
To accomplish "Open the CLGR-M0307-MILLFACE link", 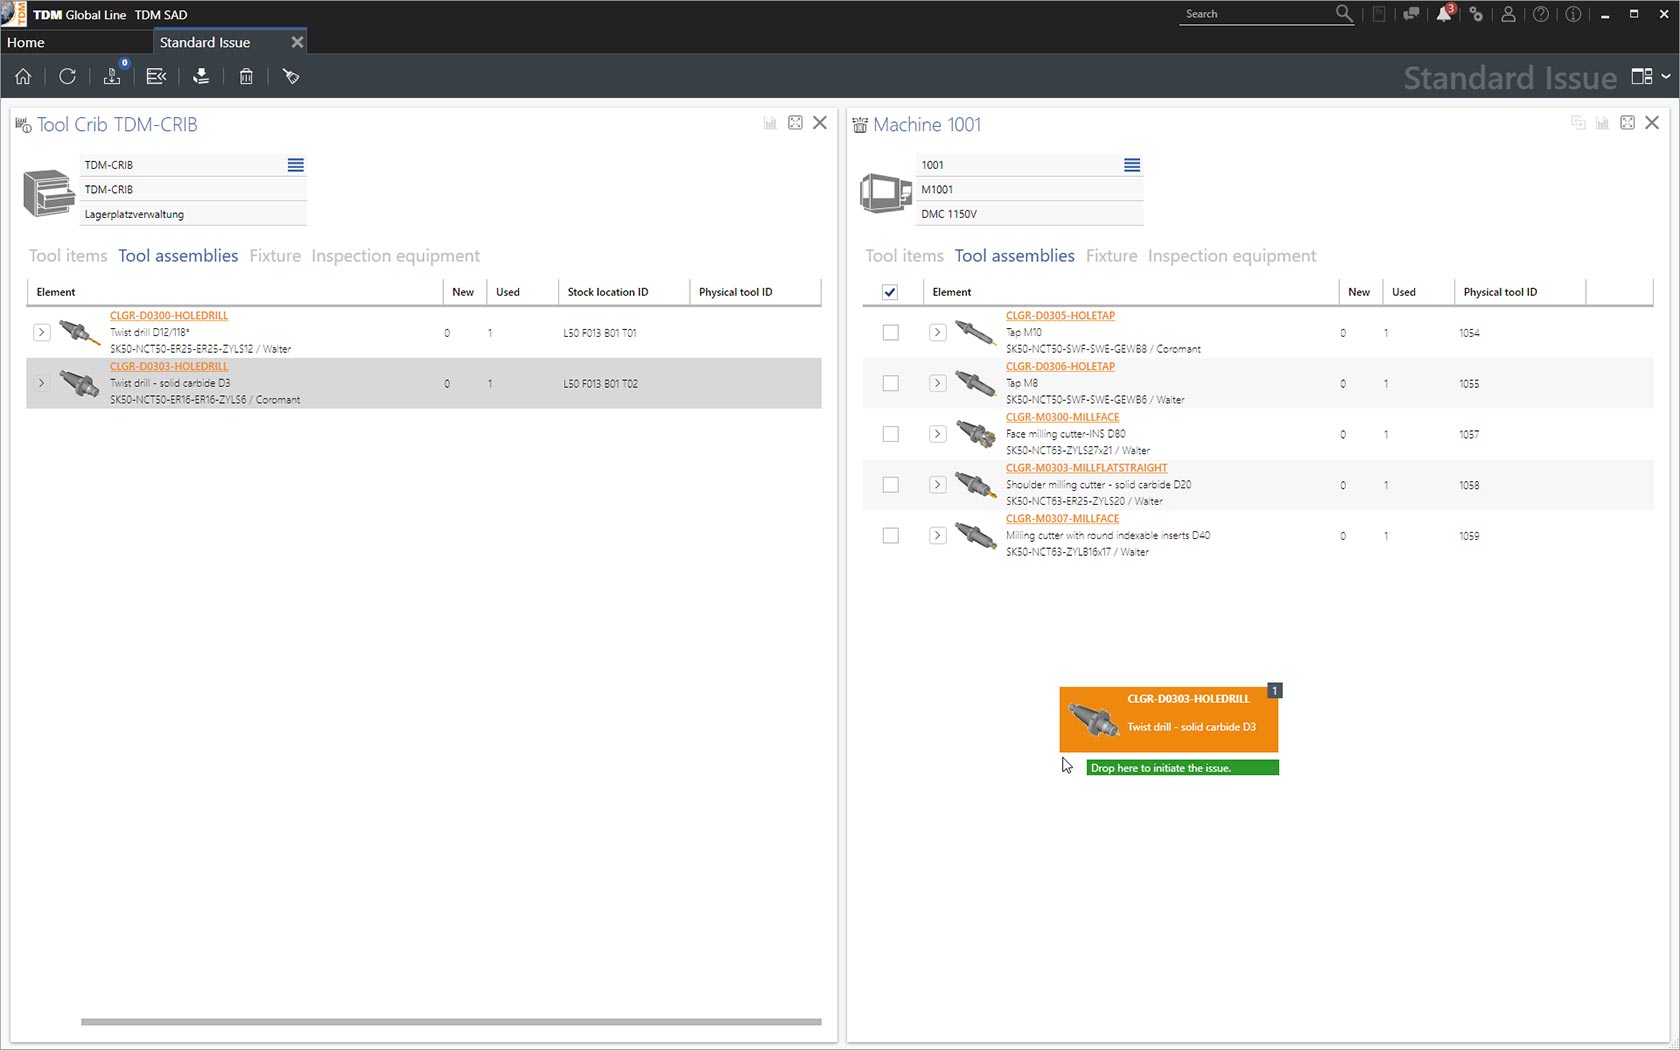I will (1063, 519).
